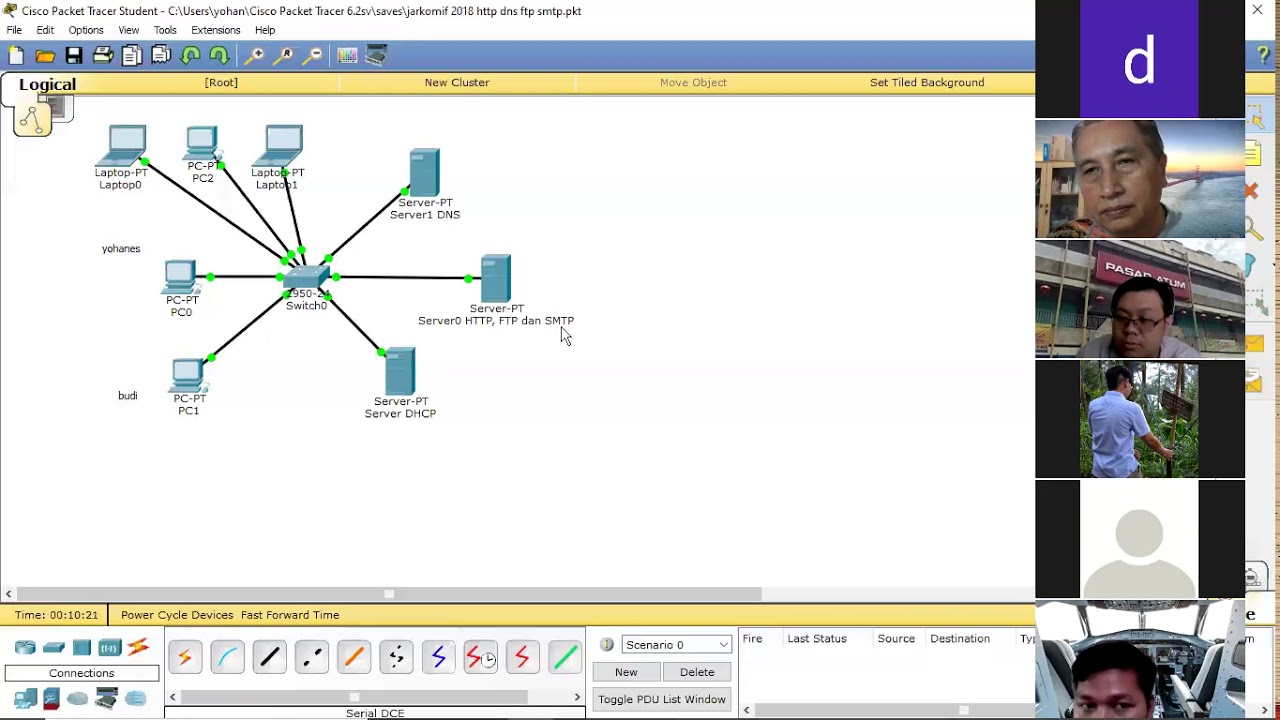Select the Routers device category

(26, 647)
